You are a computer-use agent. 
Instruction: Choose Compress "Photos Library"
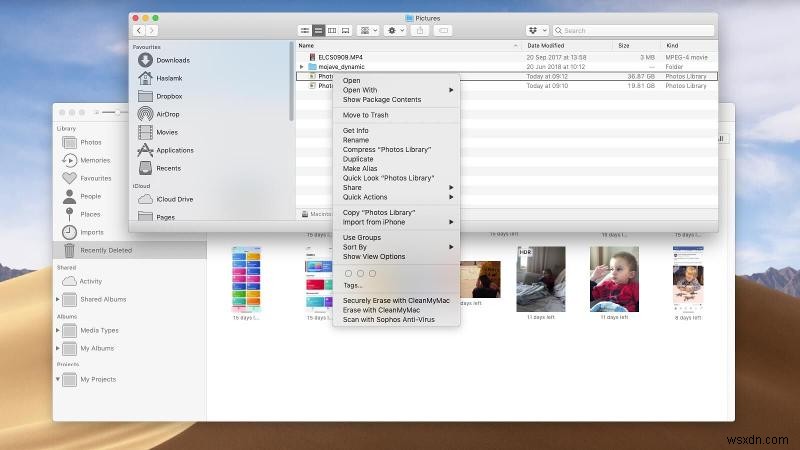pyautogui.click(x=396, y=149)
